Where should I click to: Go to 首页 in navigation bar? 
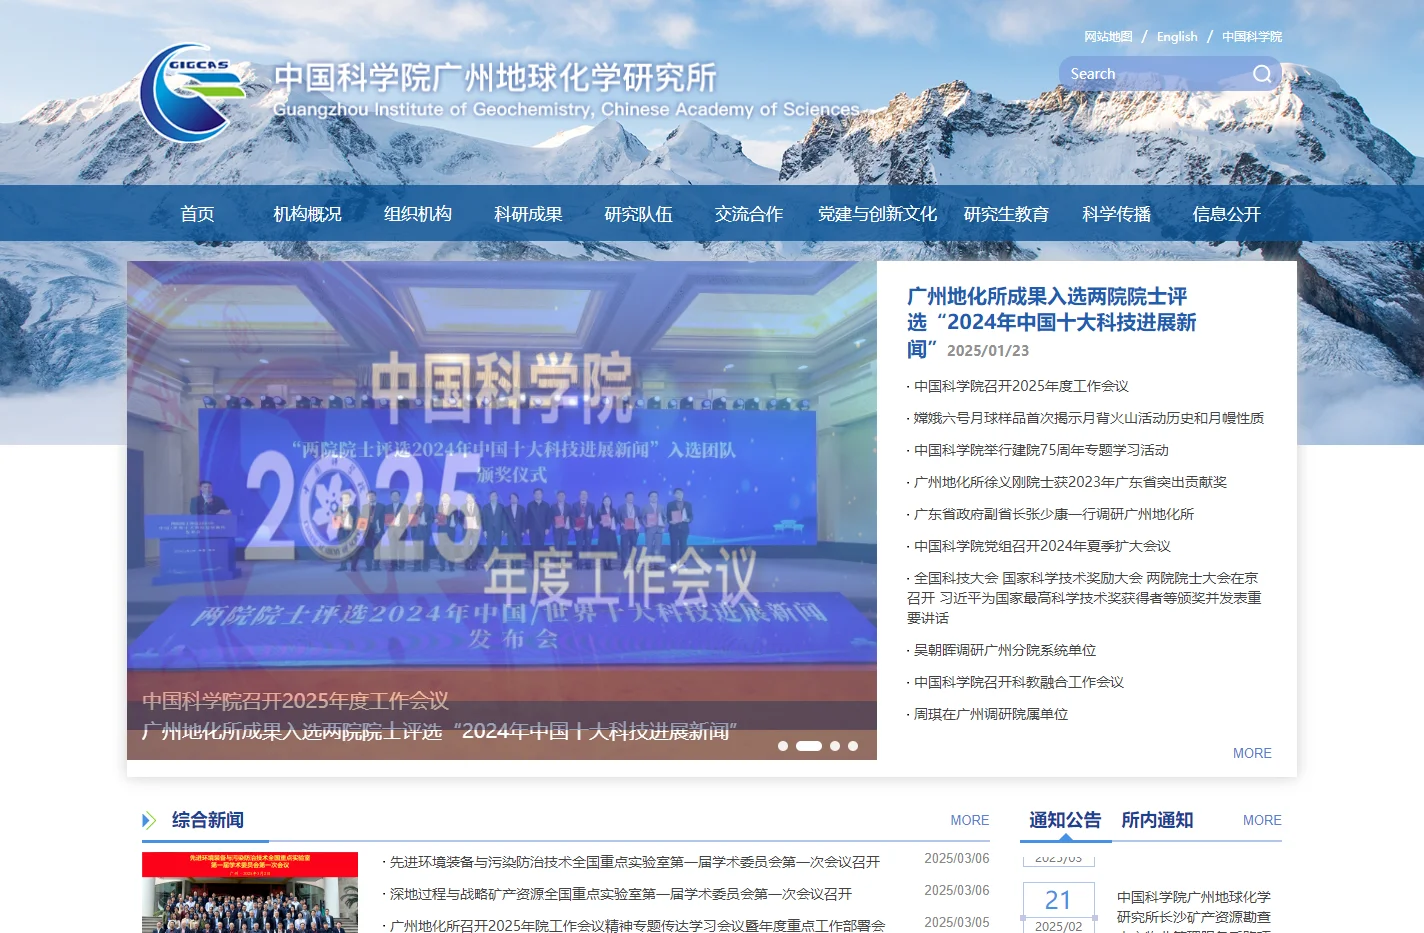click(197, 214)
